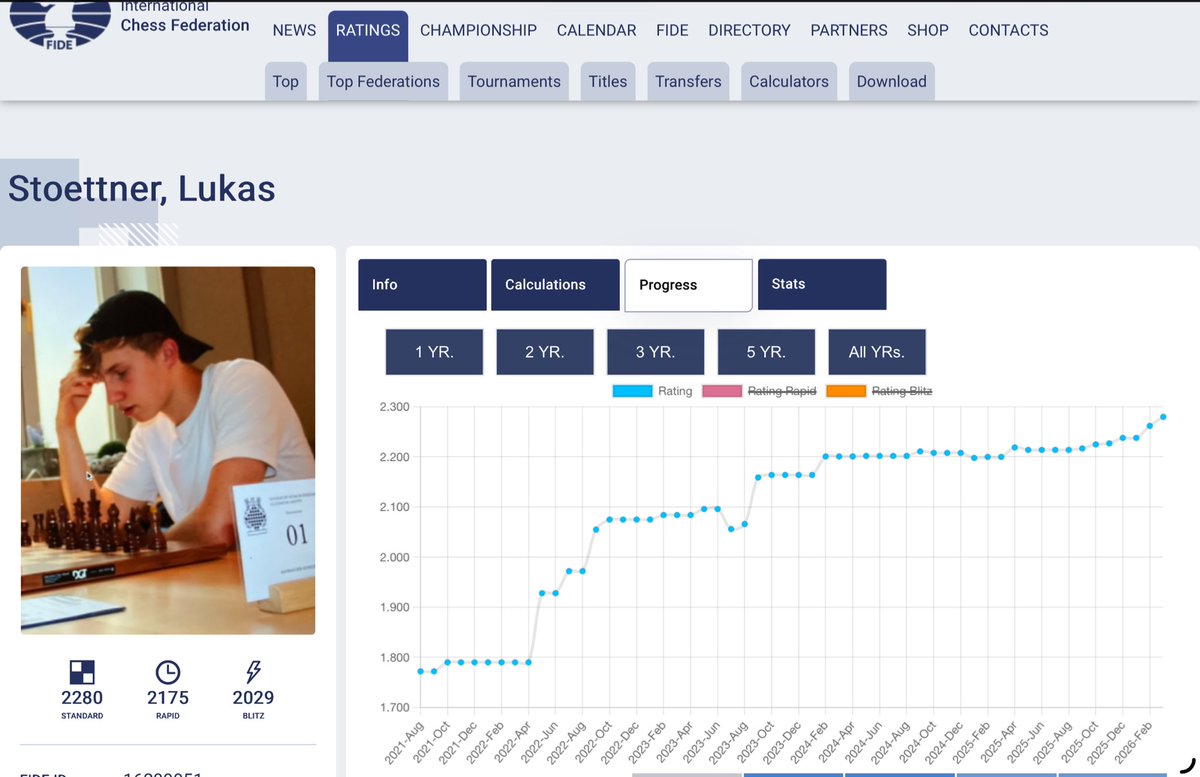The height and width of the screenshot is (777, 1200).
Task: Click the 1.800 y-axis label
Action: point(394,658)
